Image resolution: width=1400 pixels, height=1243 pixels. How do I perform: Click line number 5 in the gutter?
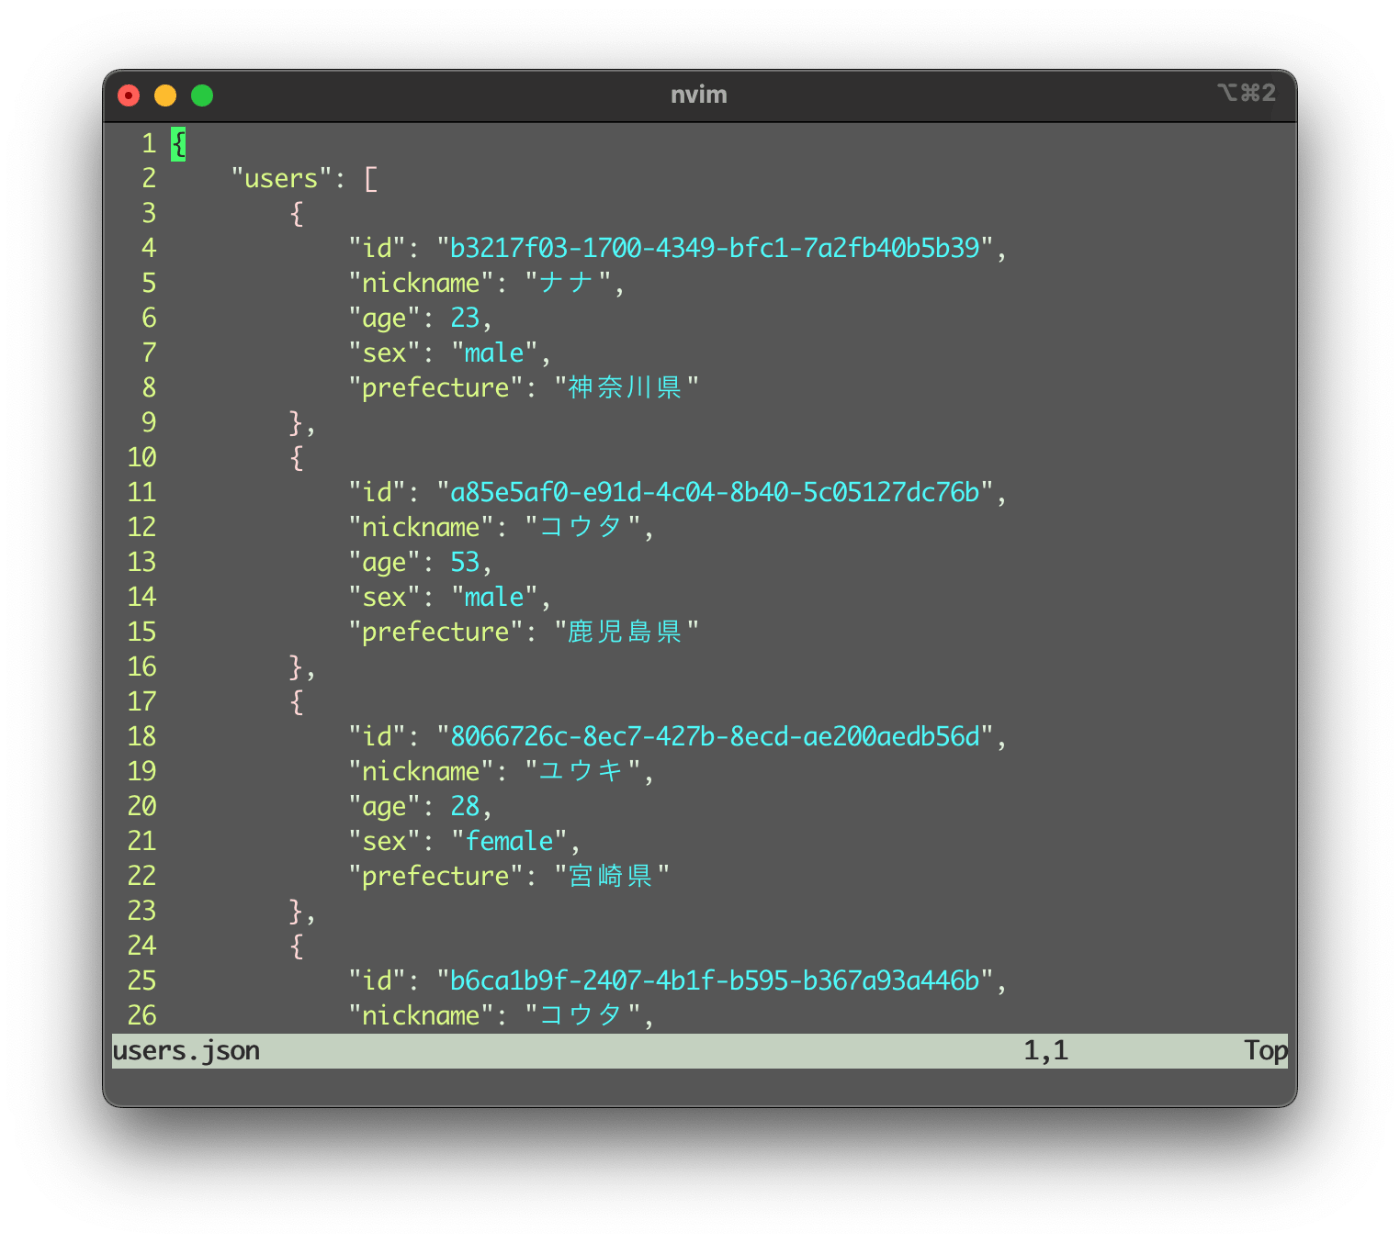pyautogui.click(x=149, y=283)
